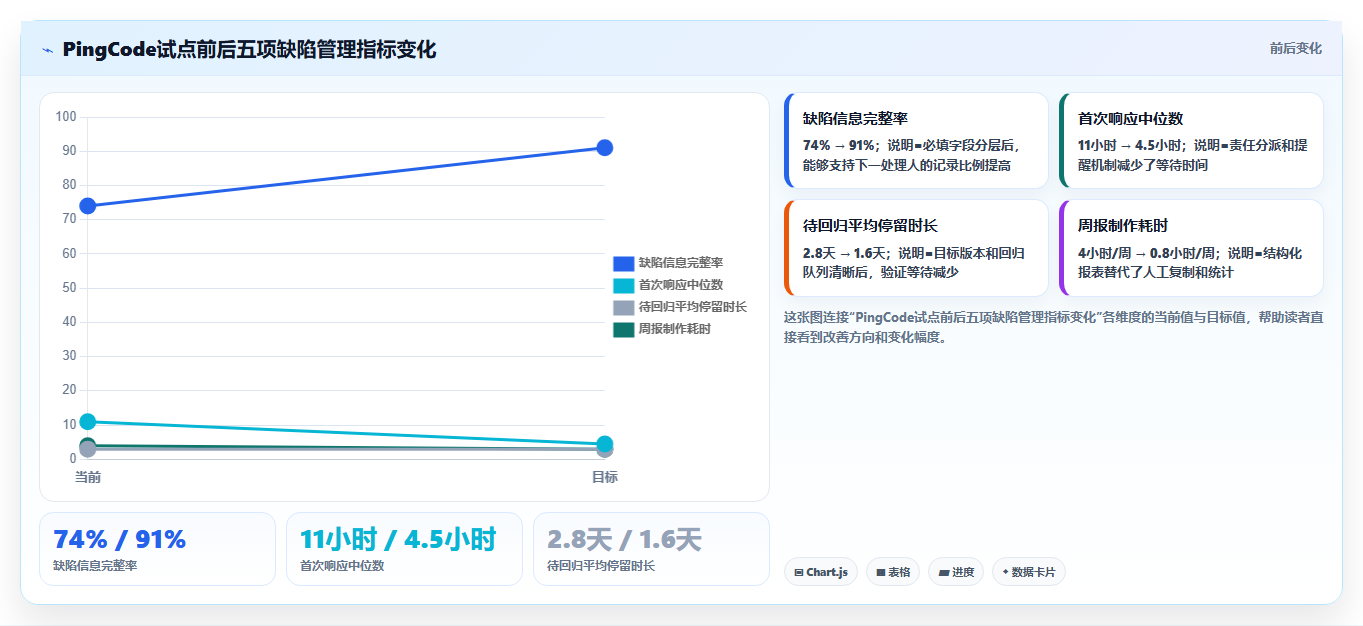This screenshot has width=1363, height=626.
Task: Click the 前后变化 label in the header
Action: [1295, 48]
